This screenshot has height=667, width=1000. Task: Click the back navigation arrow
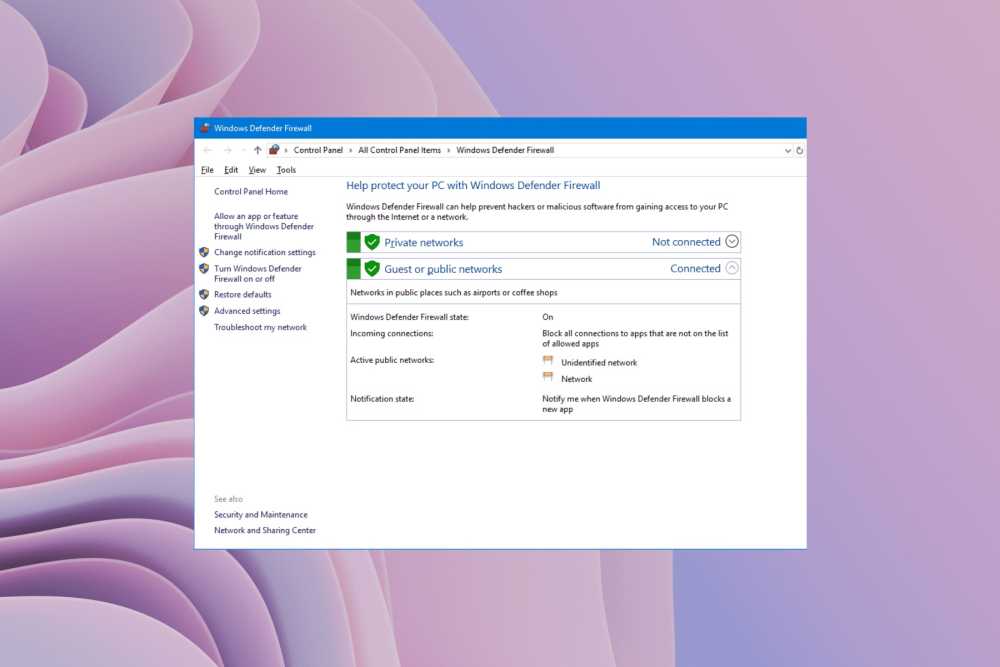click(x=207, y=149)
